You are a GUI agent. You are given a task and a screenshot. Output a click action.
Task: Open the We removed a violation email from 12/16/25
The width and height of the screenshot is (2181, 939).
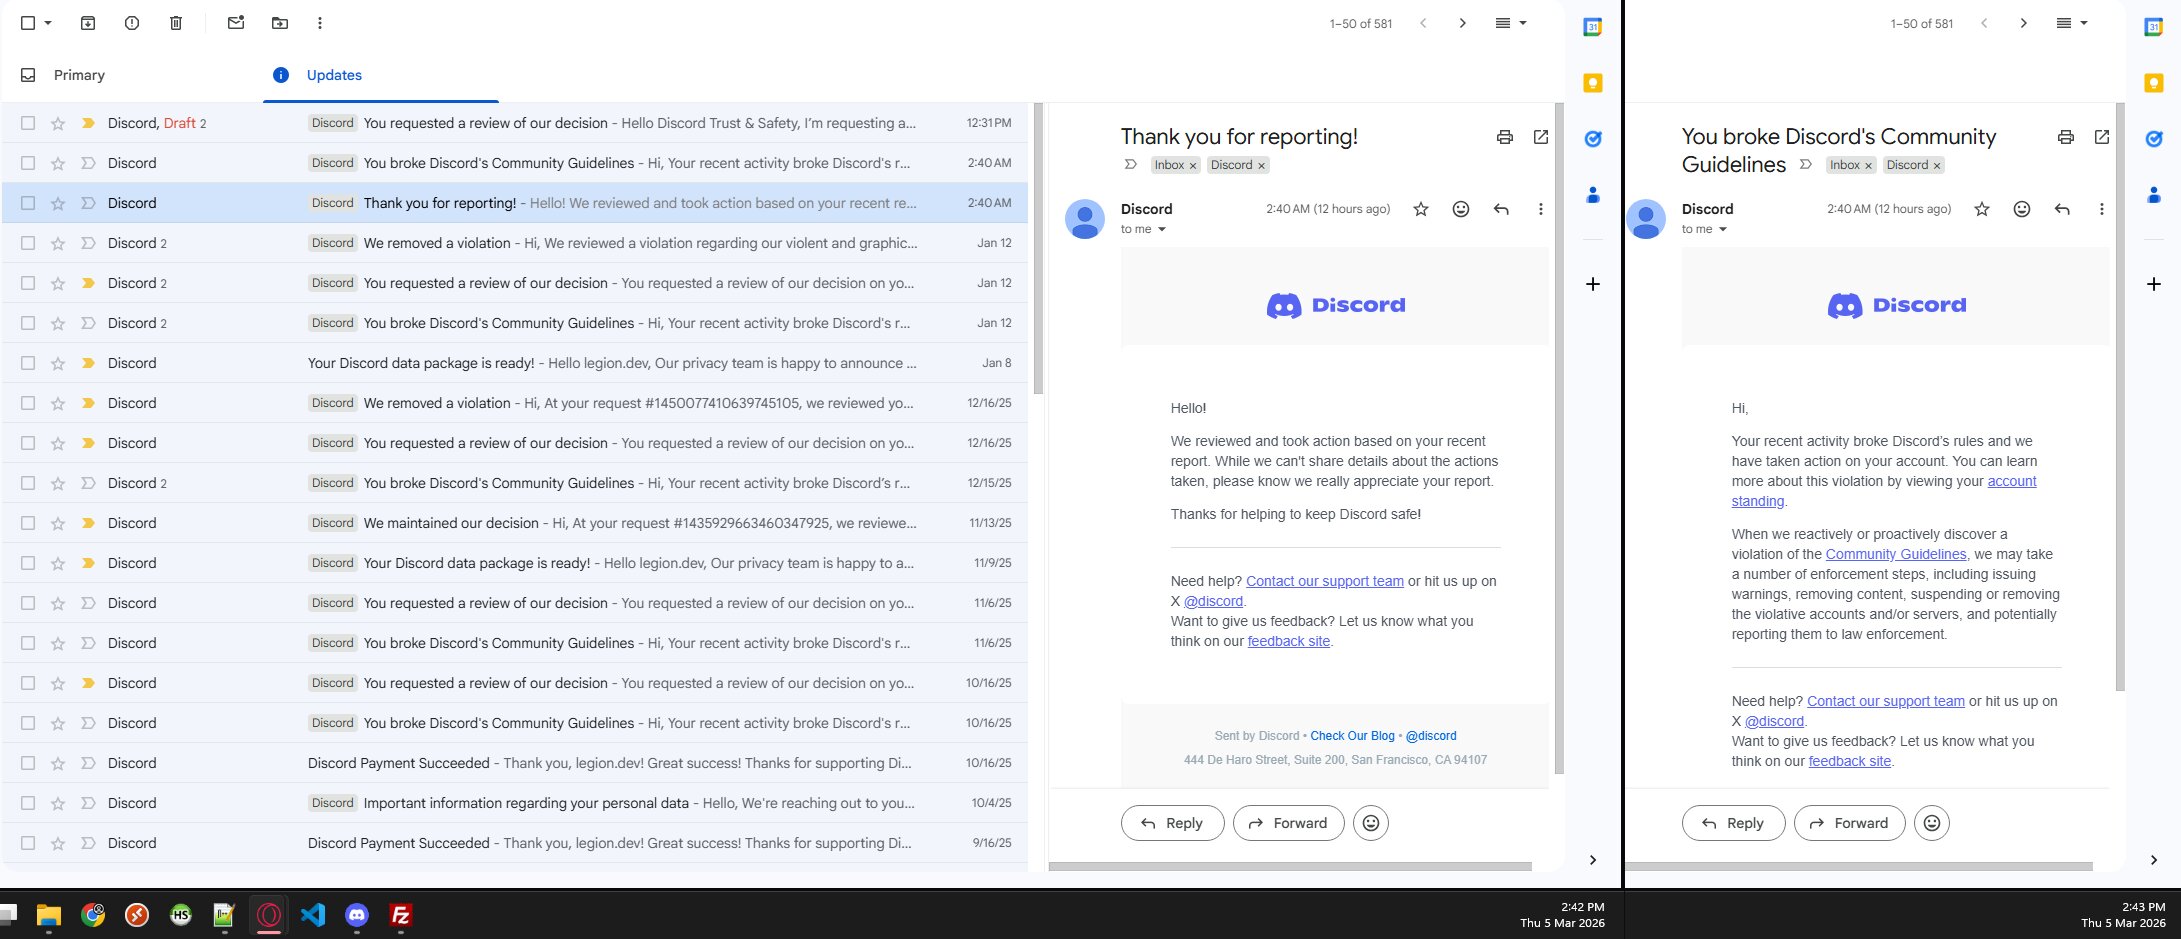point(515,403)
